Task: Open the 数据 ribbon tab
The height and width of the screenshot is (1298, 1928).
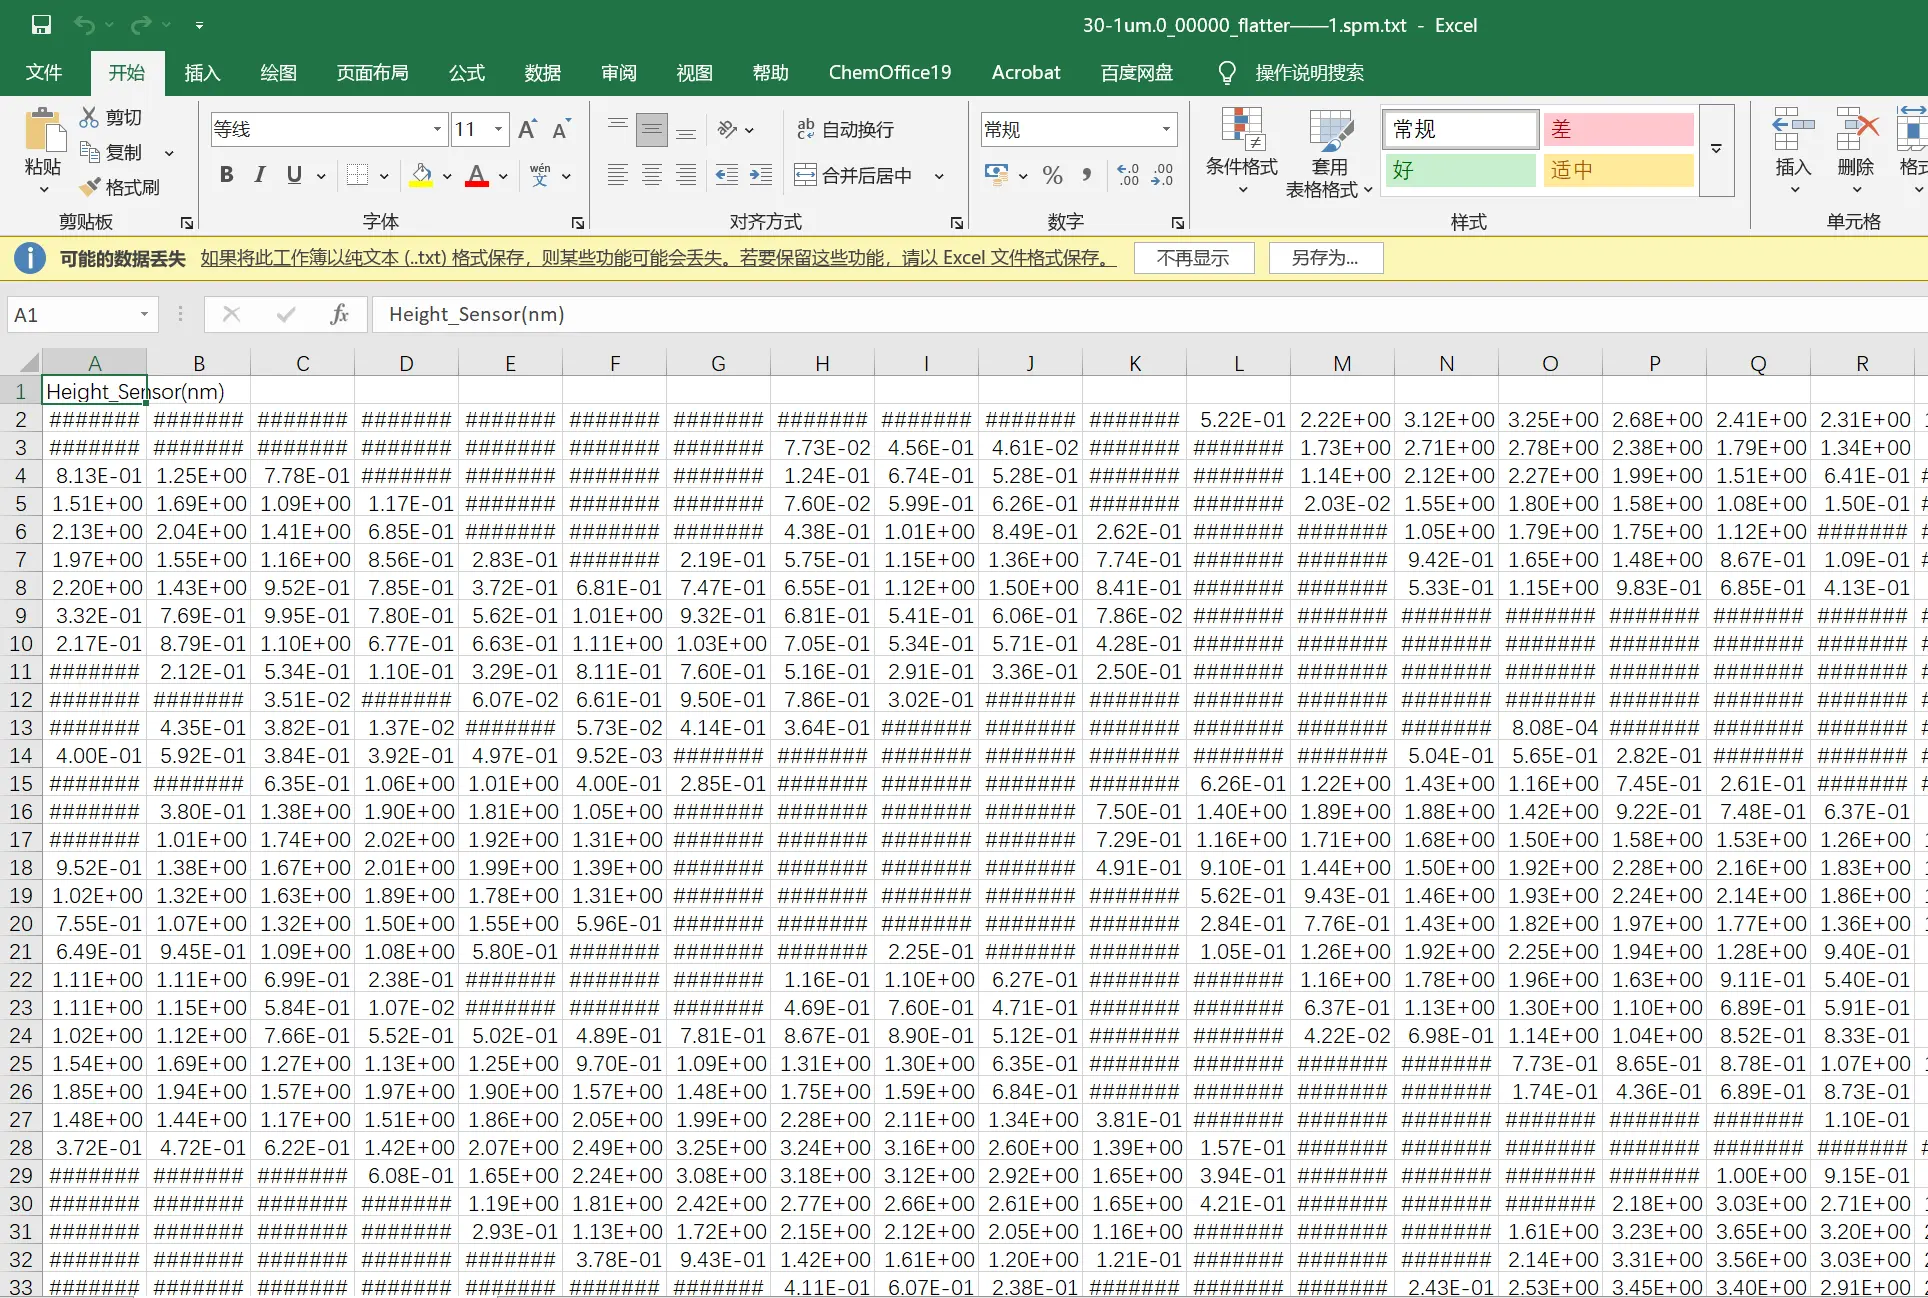Action: pyautogui.click(x=542, y=73)
